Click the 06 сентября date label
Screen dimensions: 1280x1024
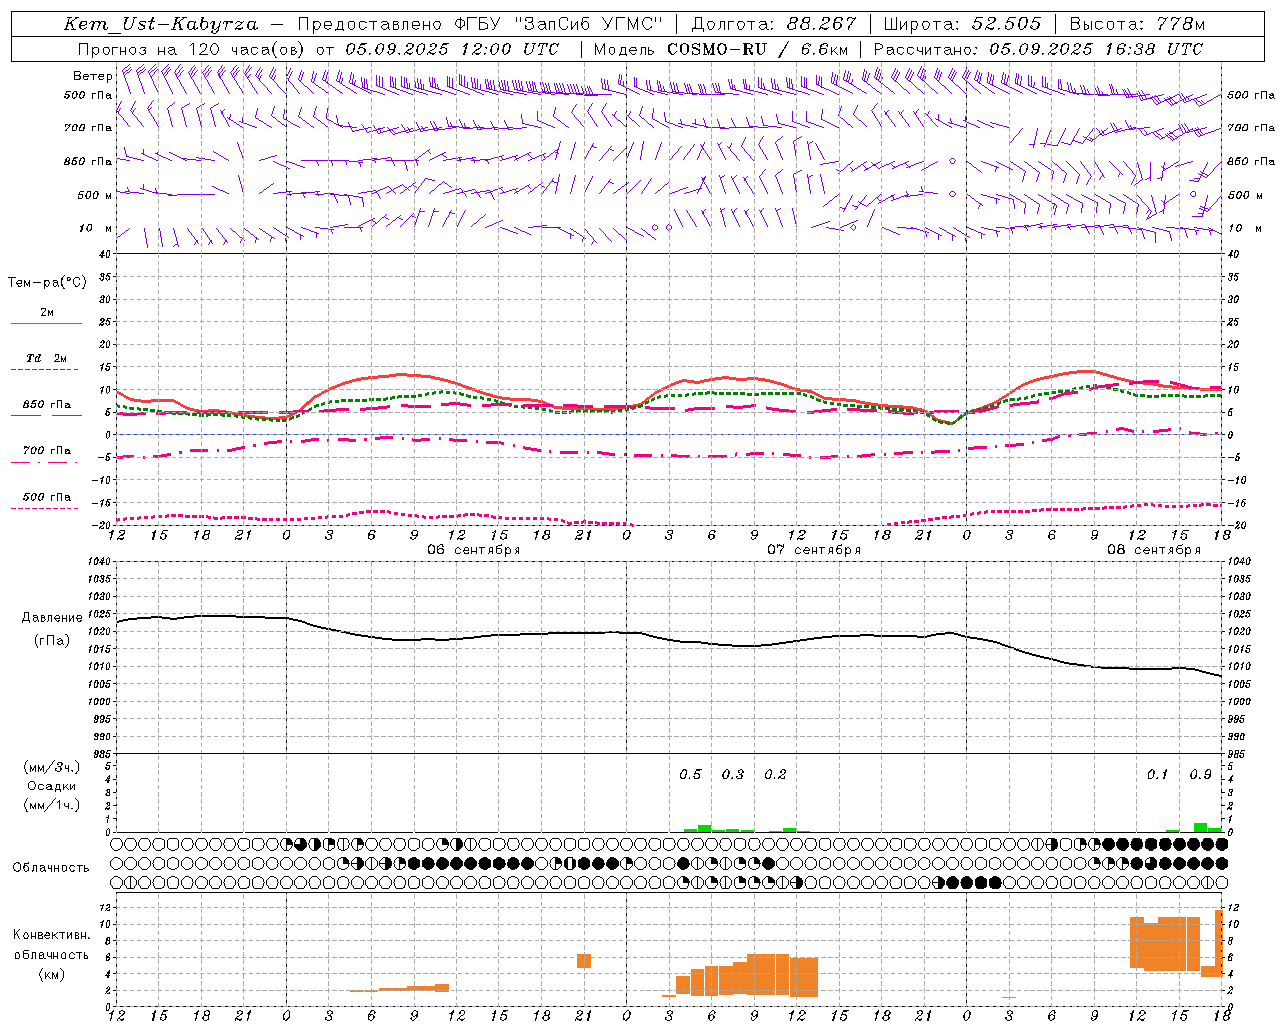pyautogui.click(x=474, y=550)
